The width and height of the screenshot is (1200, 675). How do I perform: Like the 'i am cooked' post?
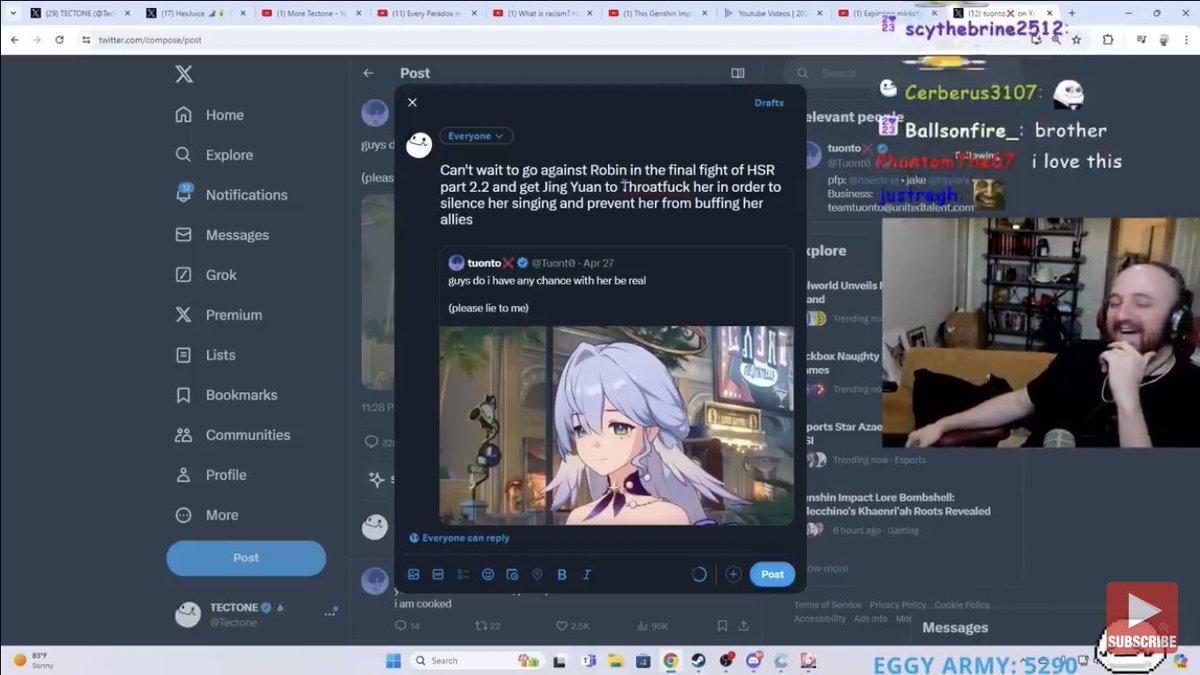pyautogui.click(x=571, y=626)
